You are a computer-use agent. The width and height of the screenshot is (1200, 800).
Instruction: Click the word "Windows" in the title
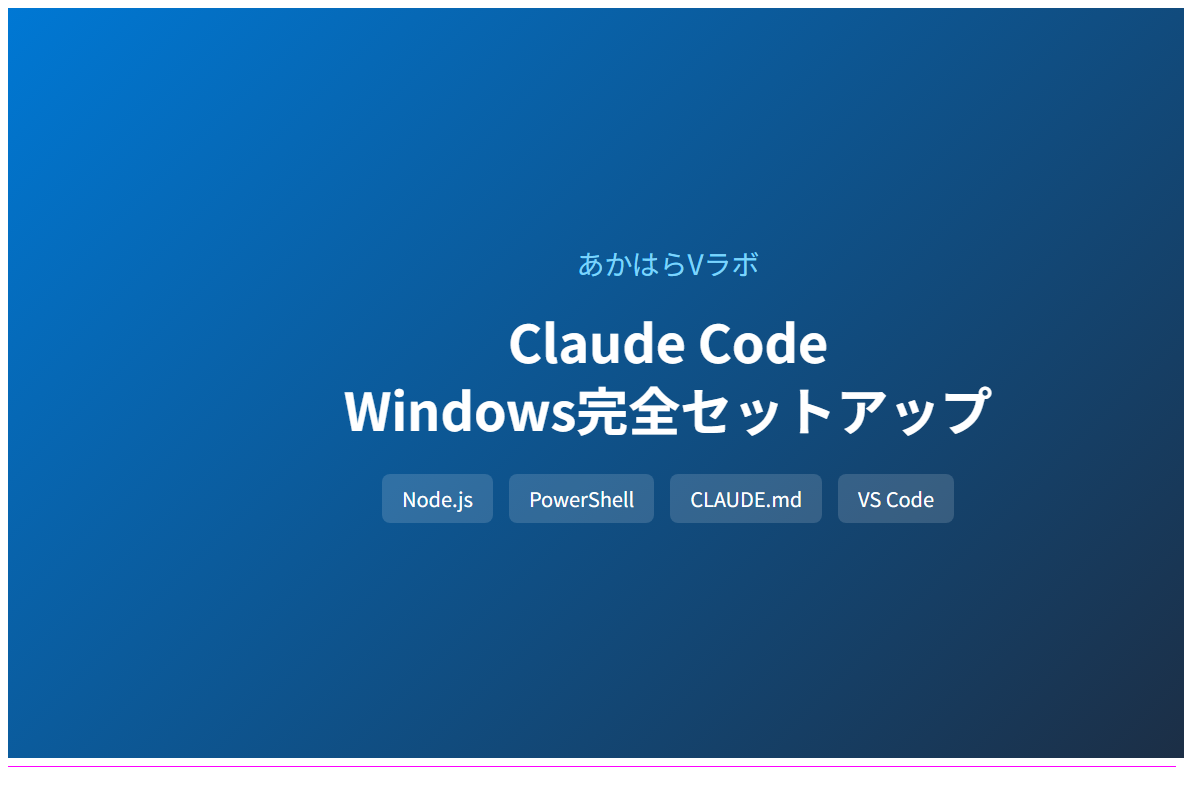(460, 411)
